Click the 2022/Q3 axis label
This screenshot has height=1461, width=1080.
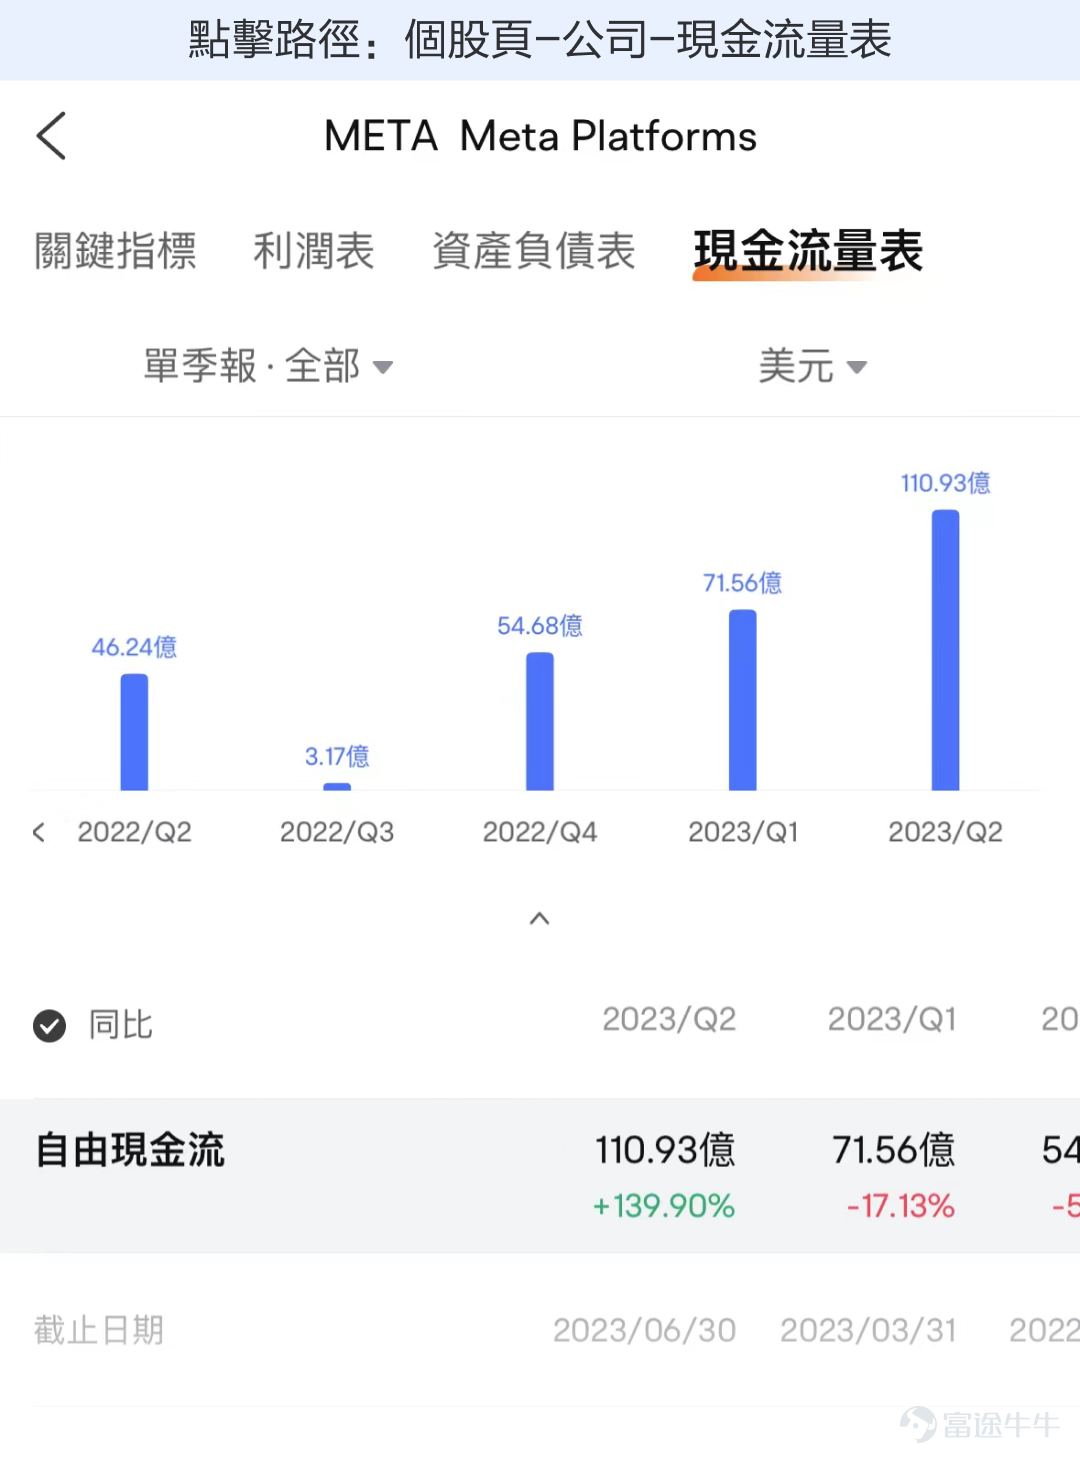[337, 832]
